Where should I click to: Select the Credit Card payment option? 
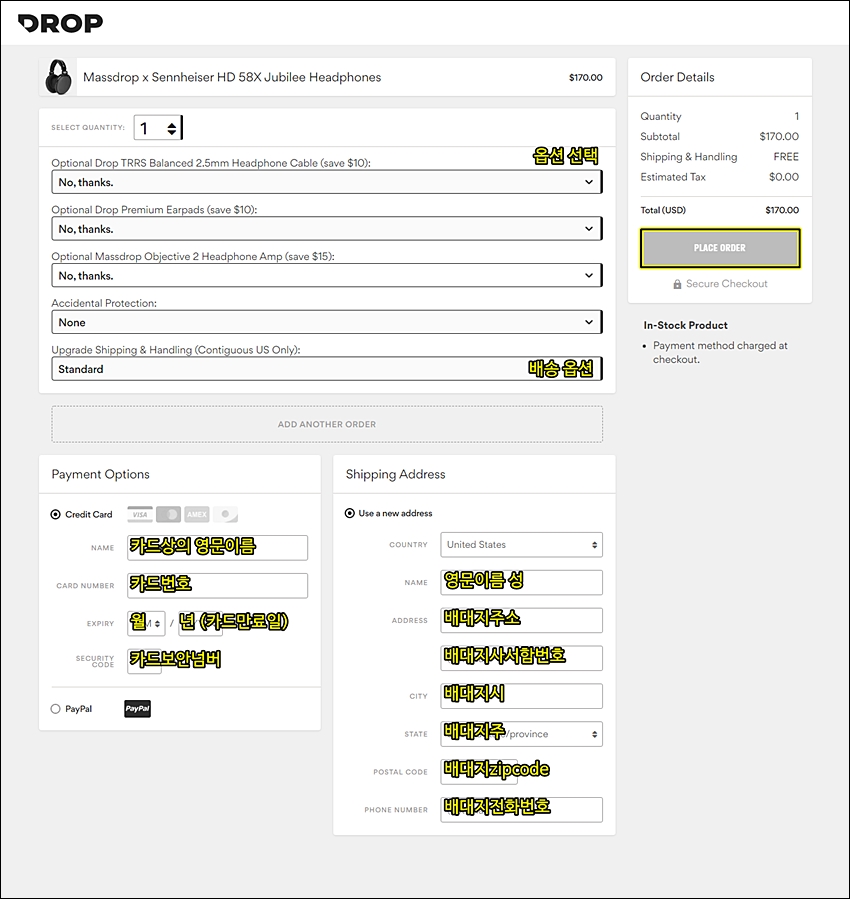56,514
